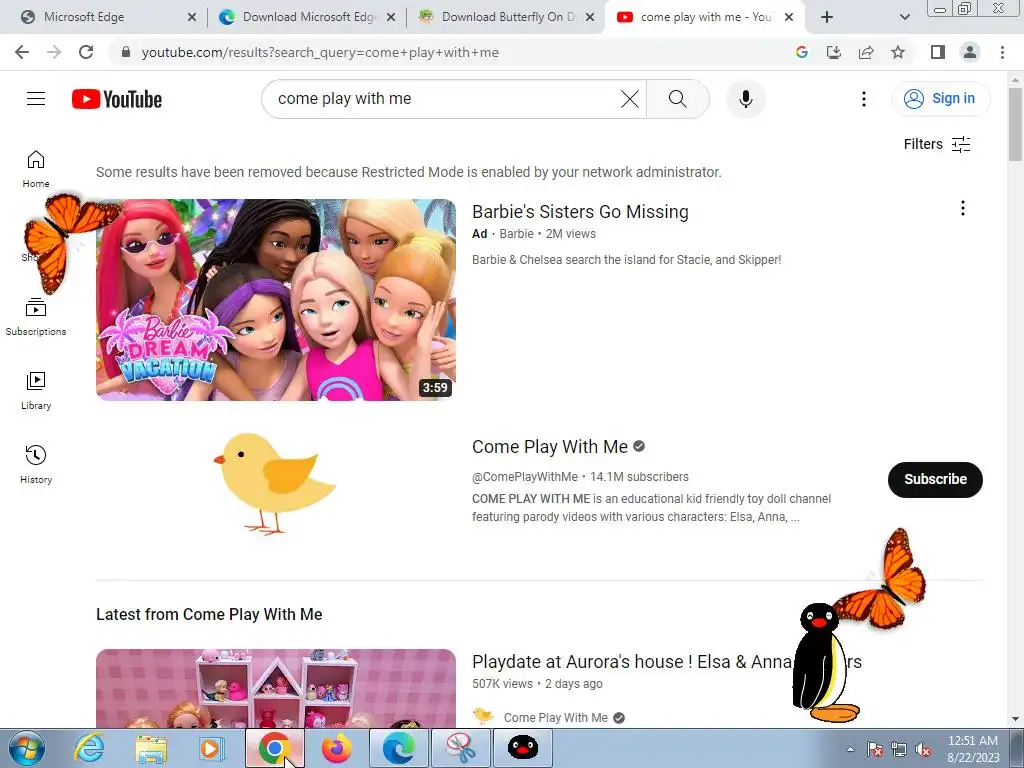Open the Snipping Tool from the taskbar
The height and width of the screenshot is (768, 1024).
(x=460, y=748)
